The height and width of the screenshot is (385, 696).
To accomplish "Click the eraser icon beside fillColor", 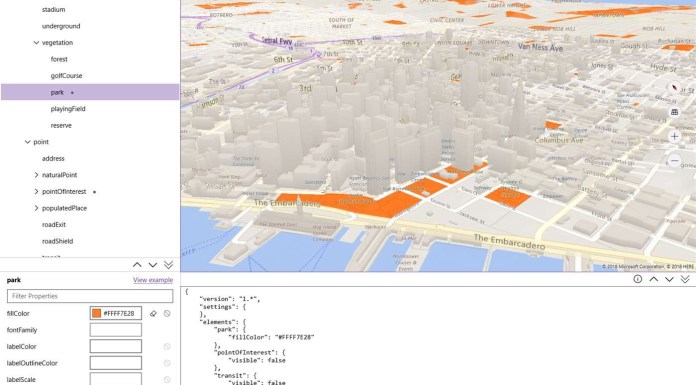I will pos(153,314).
